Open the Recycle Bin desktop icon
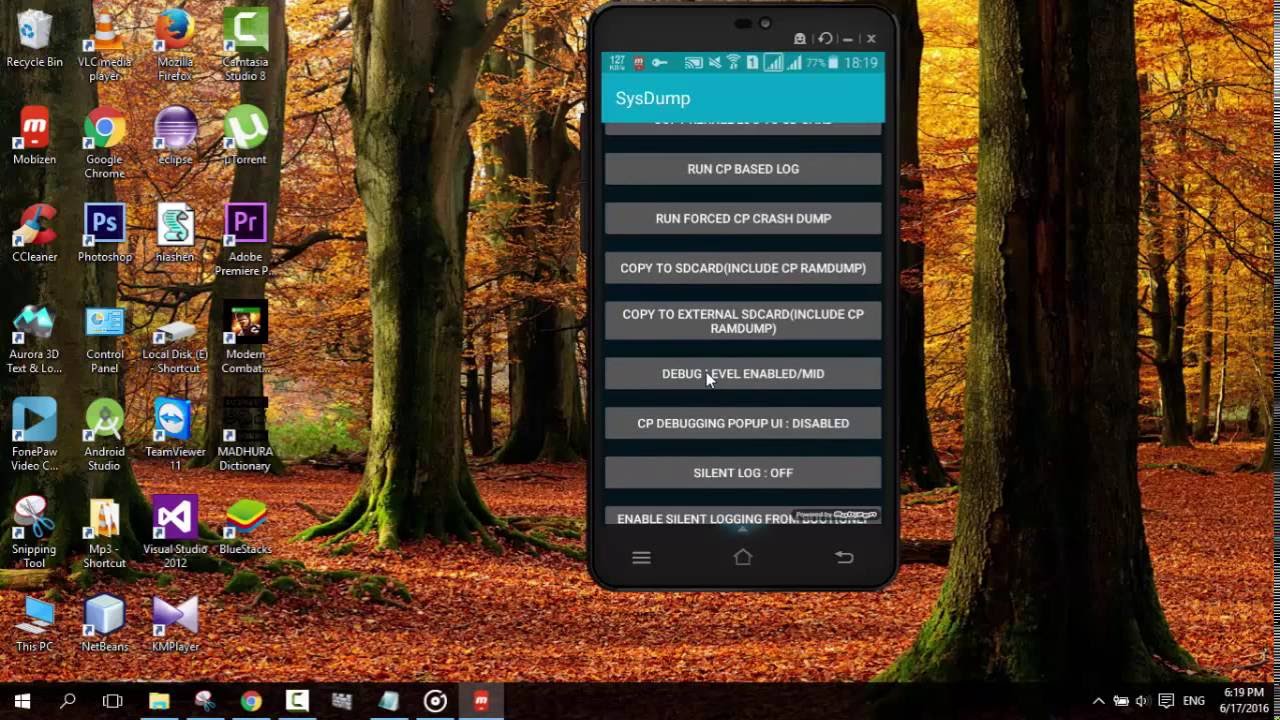Viewport: 1280px width, 720px height. click(x=34, y=40)
